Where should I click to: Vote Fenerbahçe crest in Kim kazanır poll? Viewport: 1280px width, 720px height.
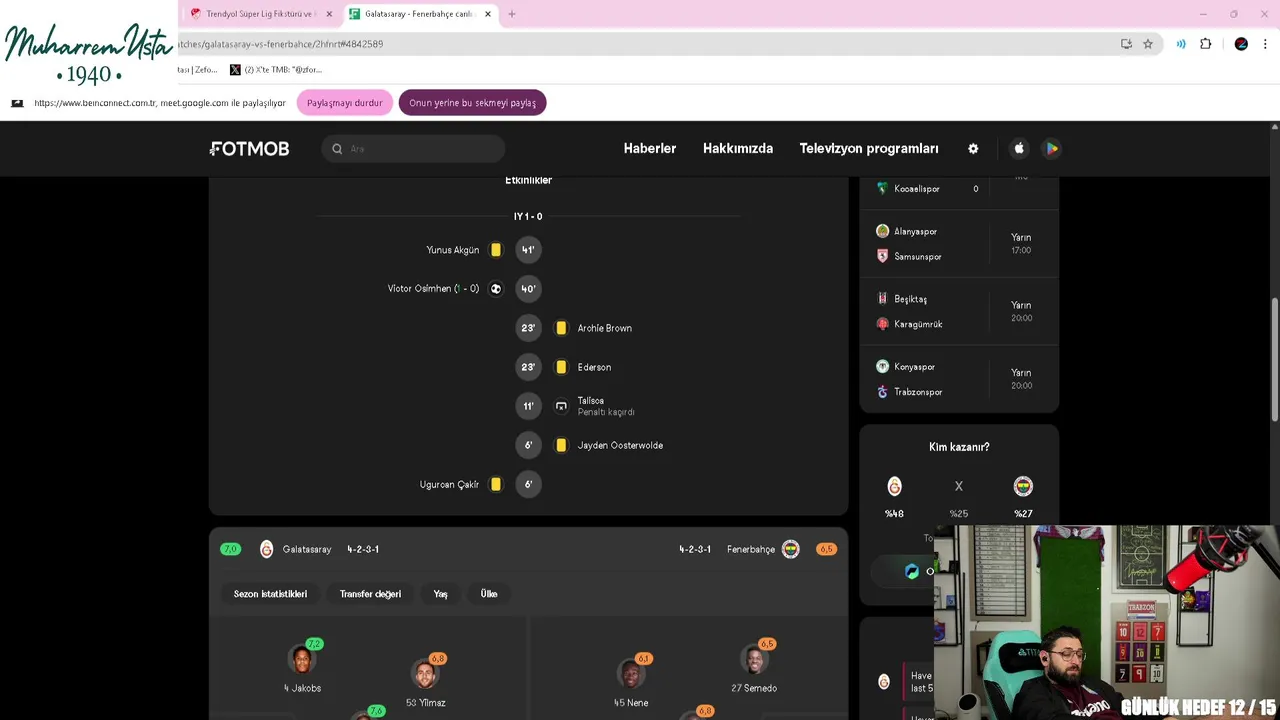pos(1023,486)
